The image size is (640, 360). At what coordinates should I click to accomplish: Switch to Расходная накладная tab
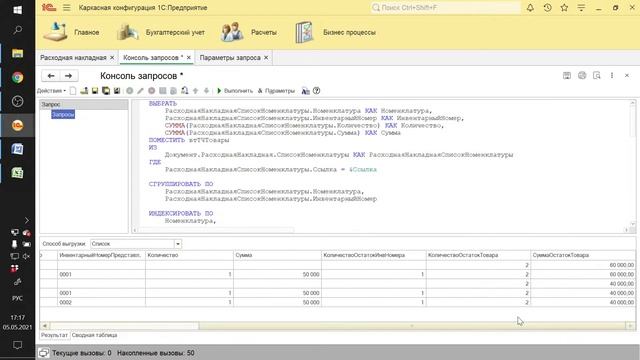73,58
